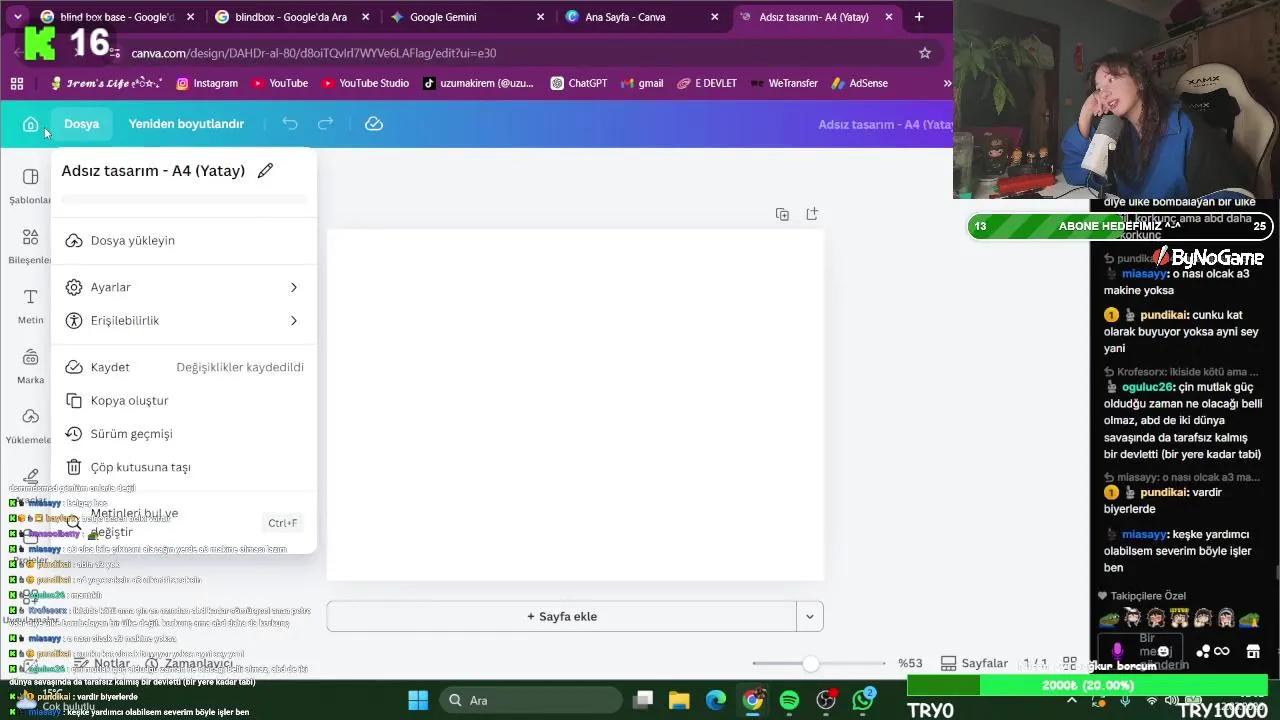Open the Marka brand panel

pos(30,366)
